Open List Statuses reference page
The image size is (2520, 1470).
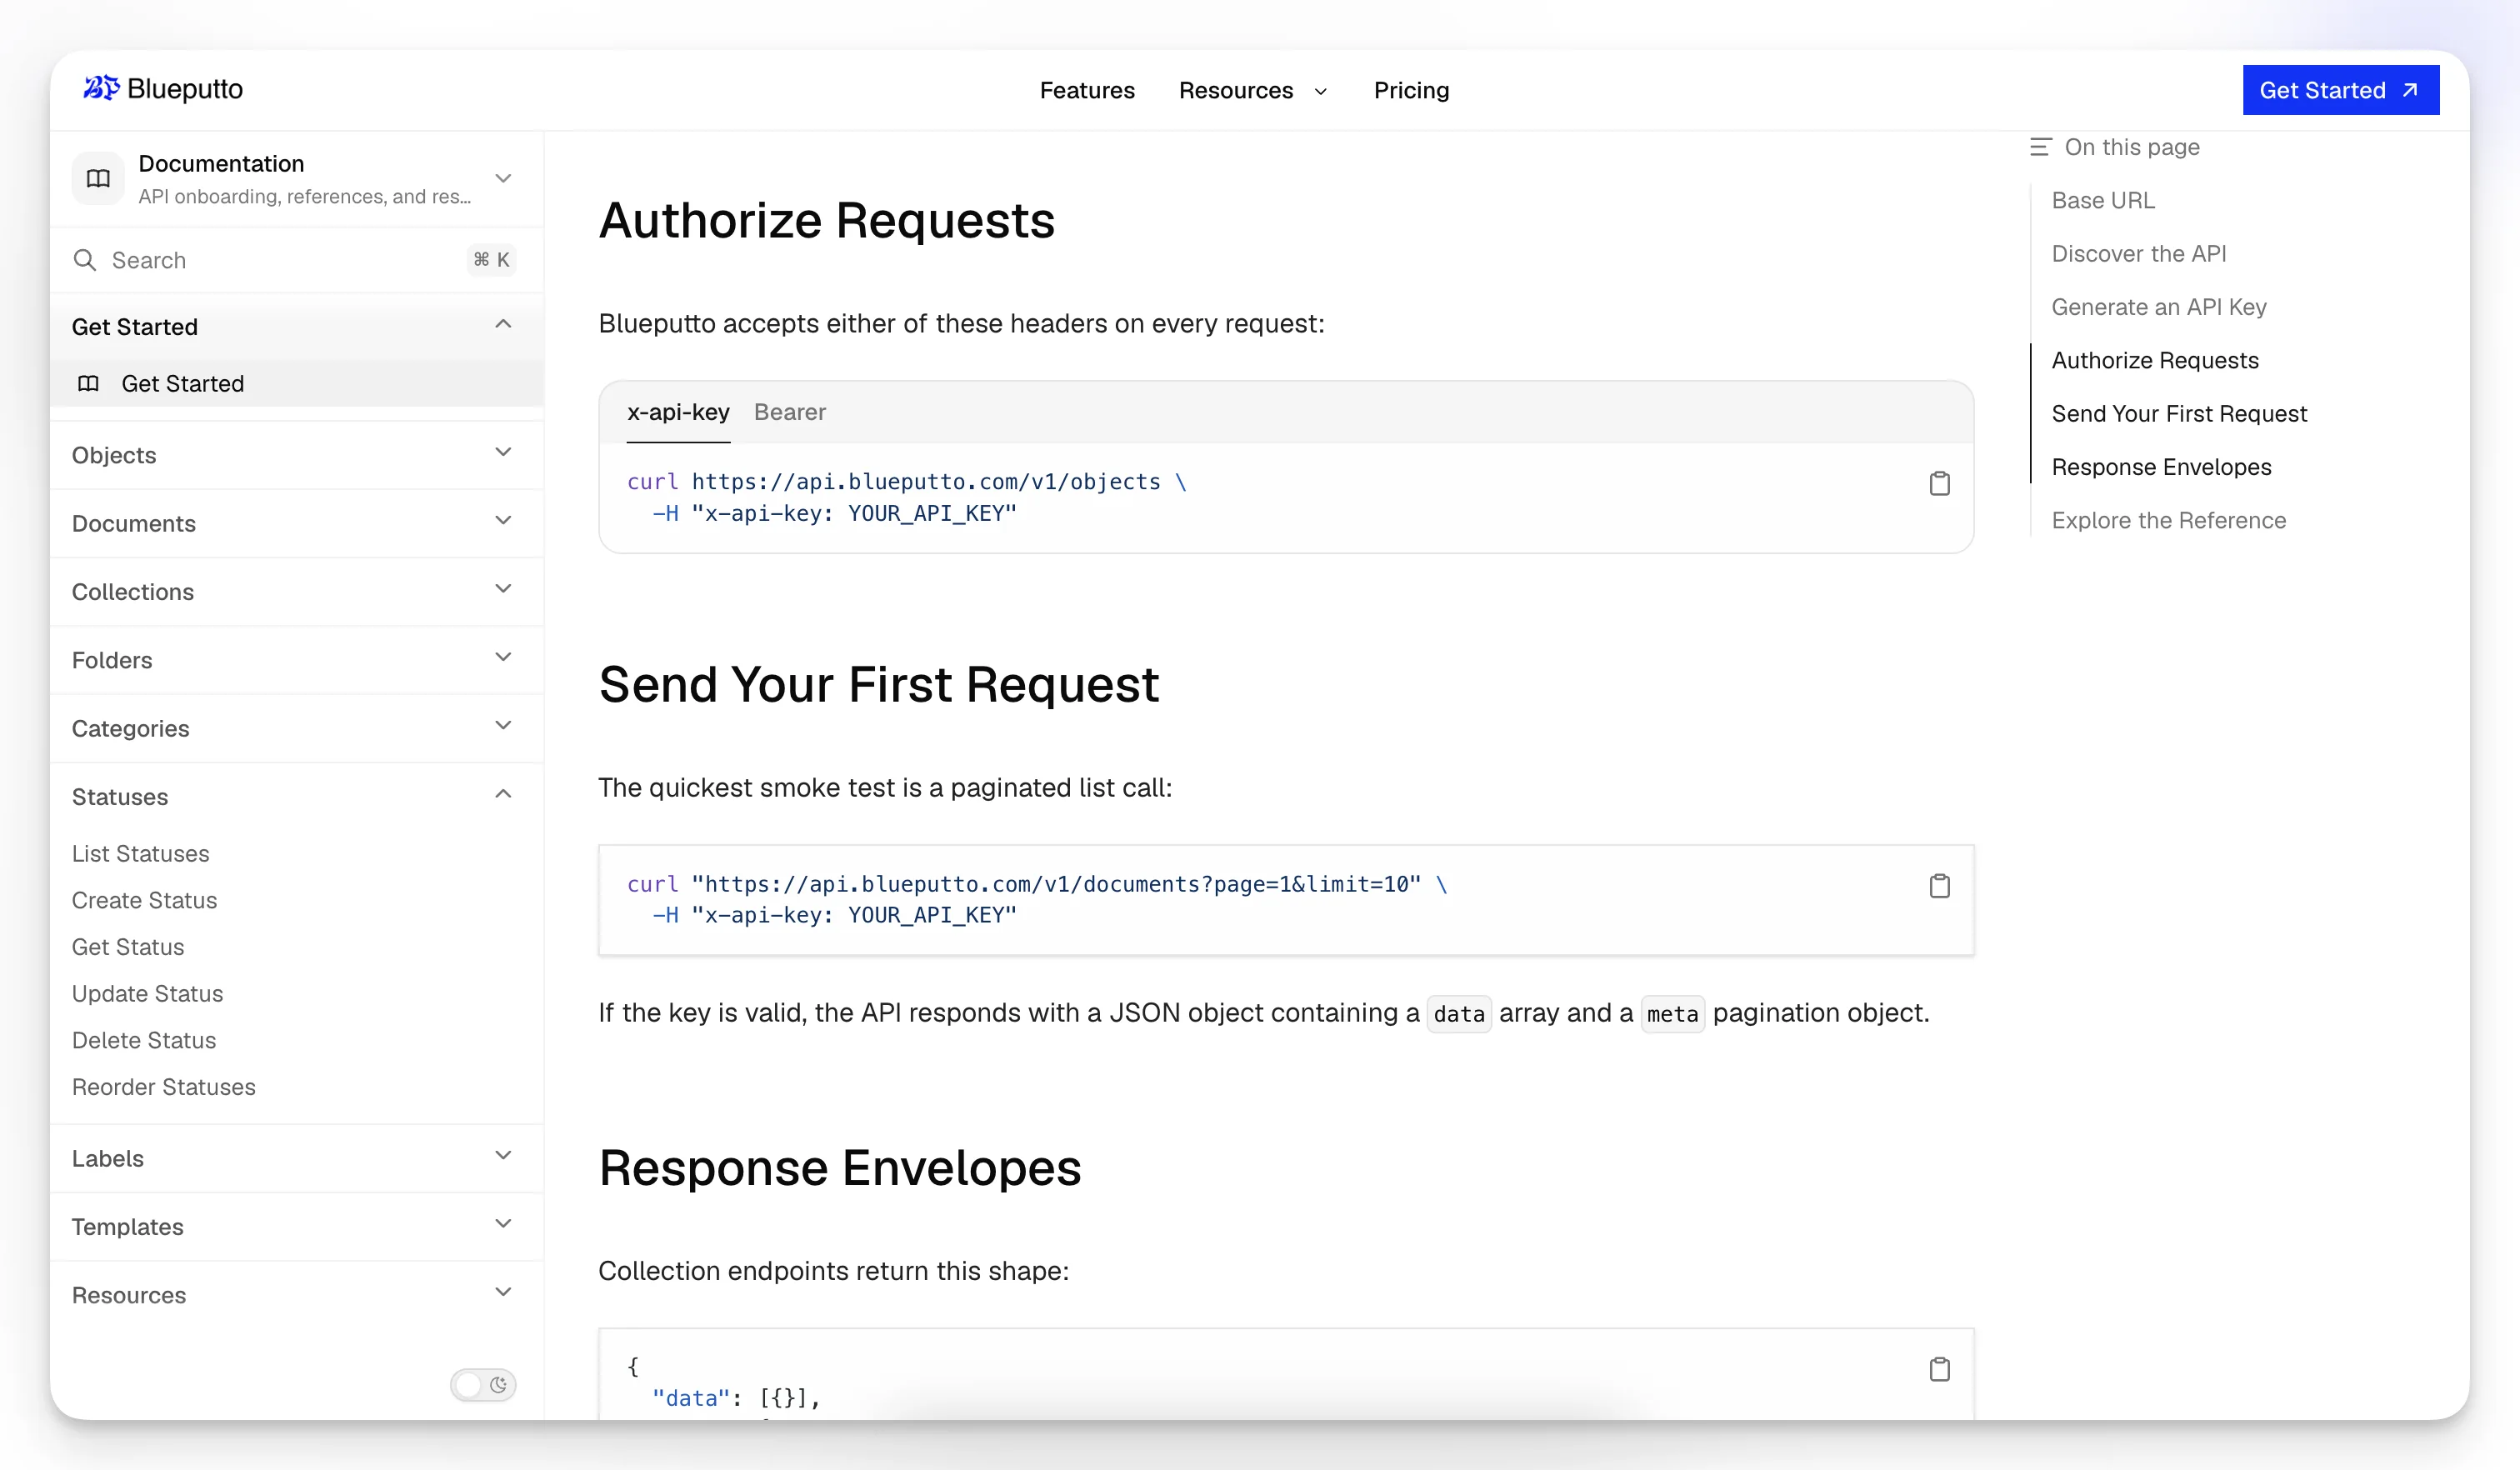pos(141,853)
